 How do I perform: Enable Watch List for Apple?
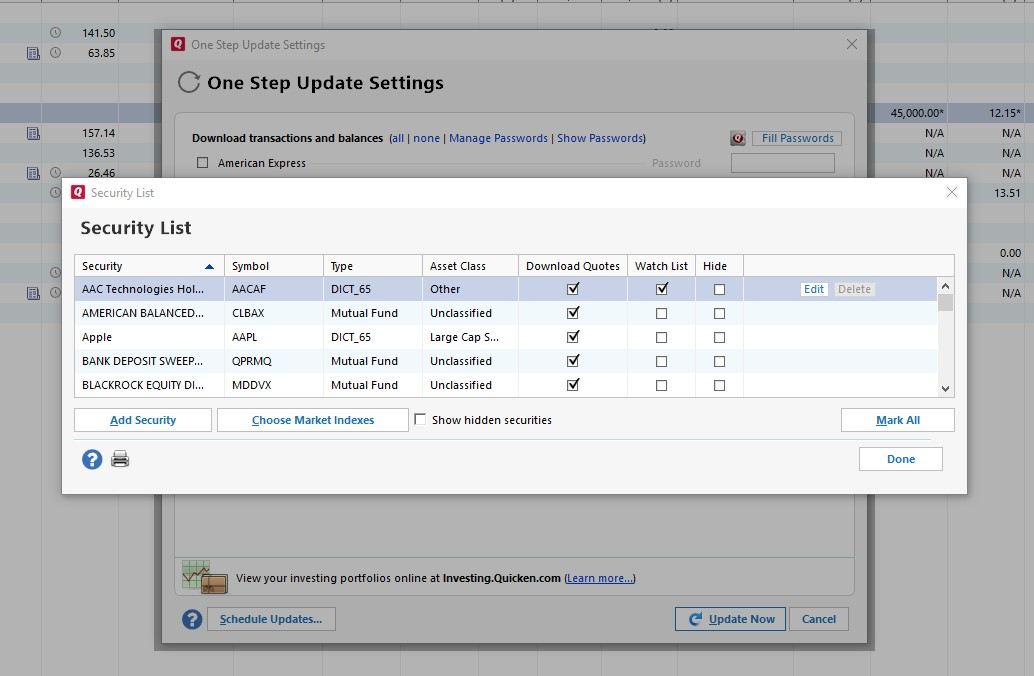661,337
